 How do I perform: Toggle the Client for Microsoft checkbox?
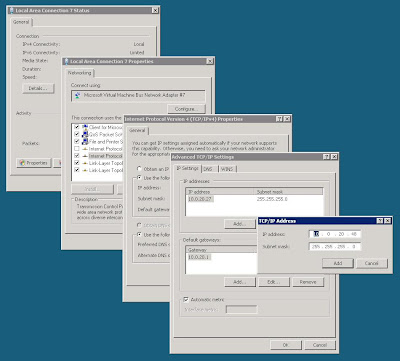point(77,127)
